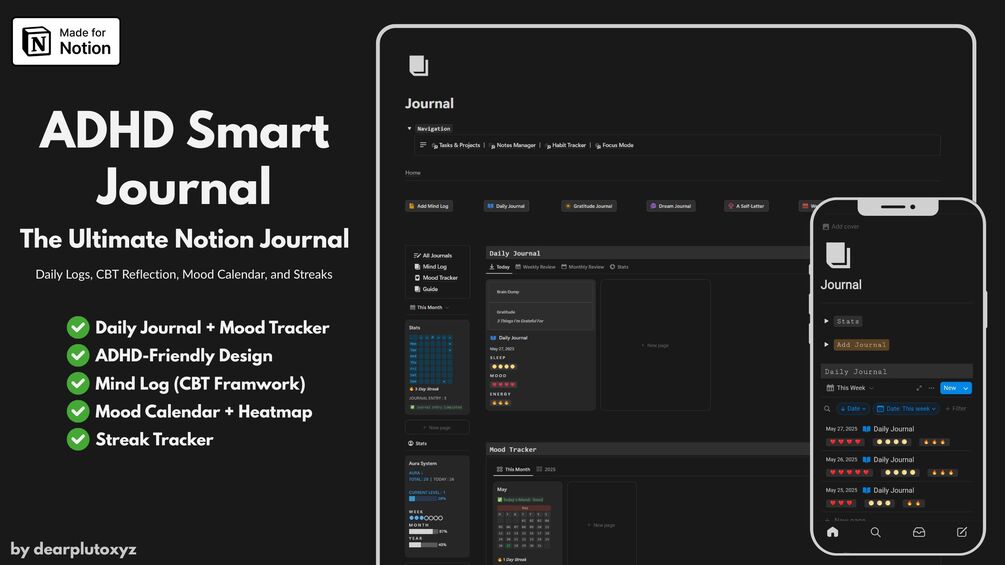Click the Journal page icon in tablet view
Screen dimensions: 1005x565
419,65
